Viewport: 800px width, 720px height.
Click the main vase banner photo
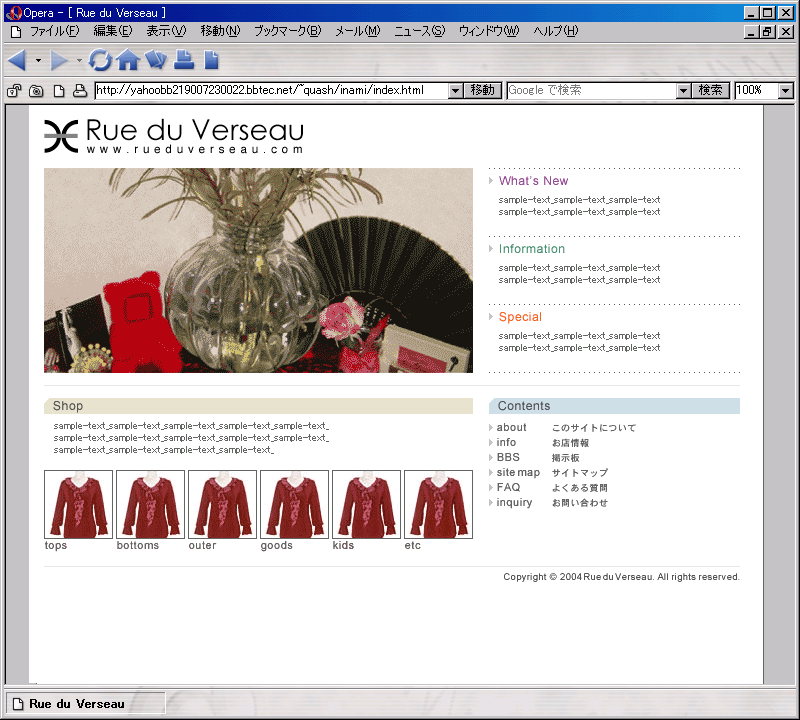258,270
